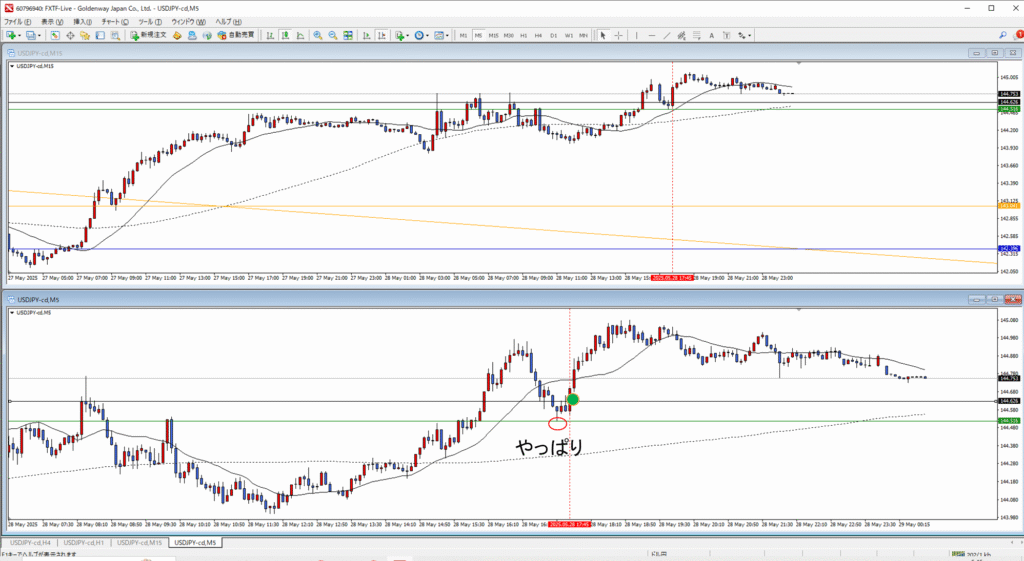This screenshot has width=1024, height=561.
Task: Switch to the USDJPY-cd,M15 tab
Action: (x=139, y=543)
